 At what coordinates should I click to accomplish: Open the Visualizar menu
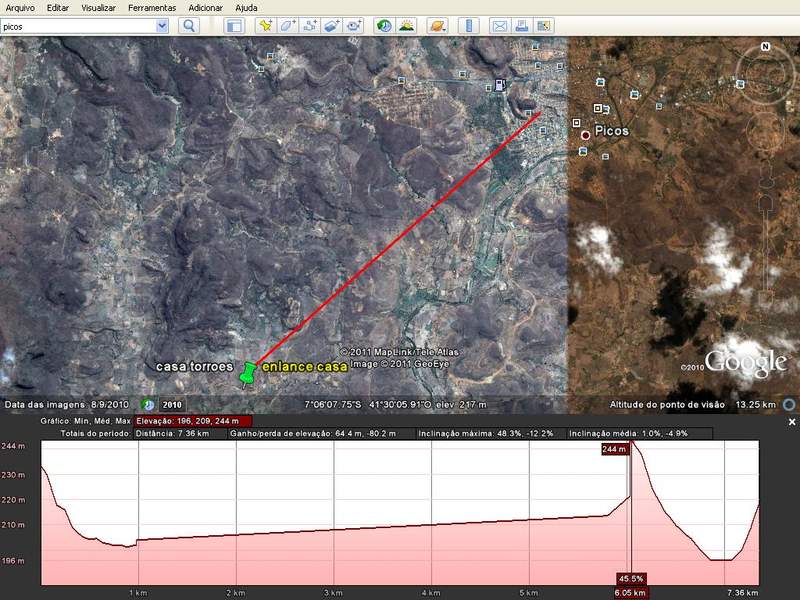click(98, 8)
